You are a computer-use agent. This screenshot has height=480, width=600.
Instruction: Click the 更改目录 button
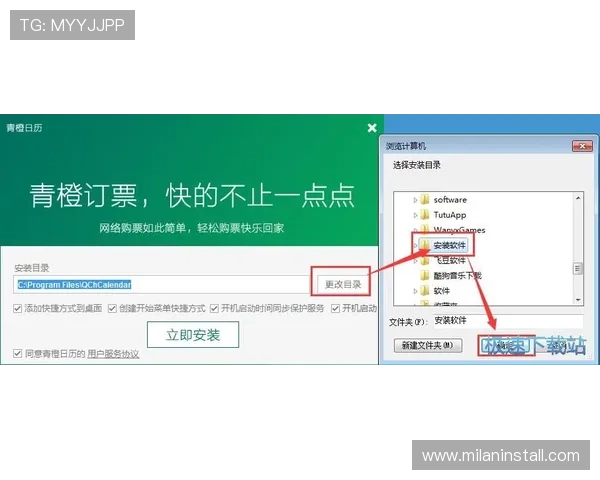[x=343, y=284]
